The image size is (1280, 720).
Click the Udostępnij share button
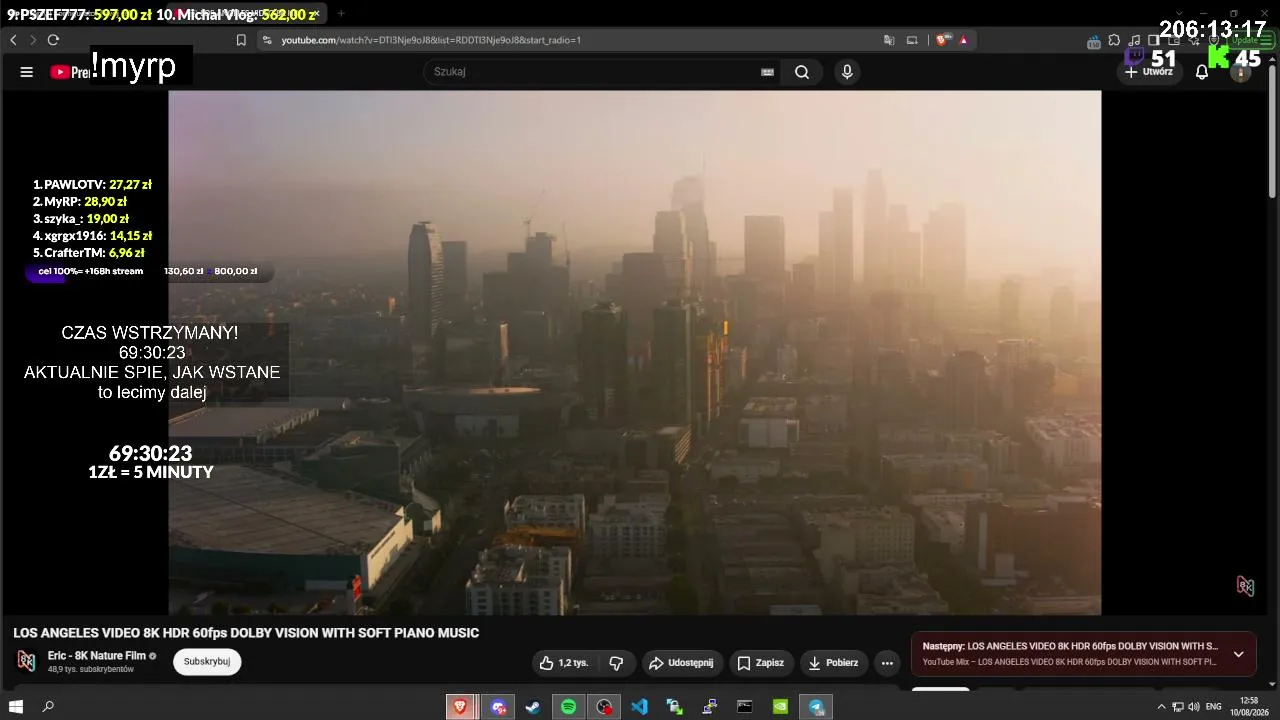coord(680,663)
